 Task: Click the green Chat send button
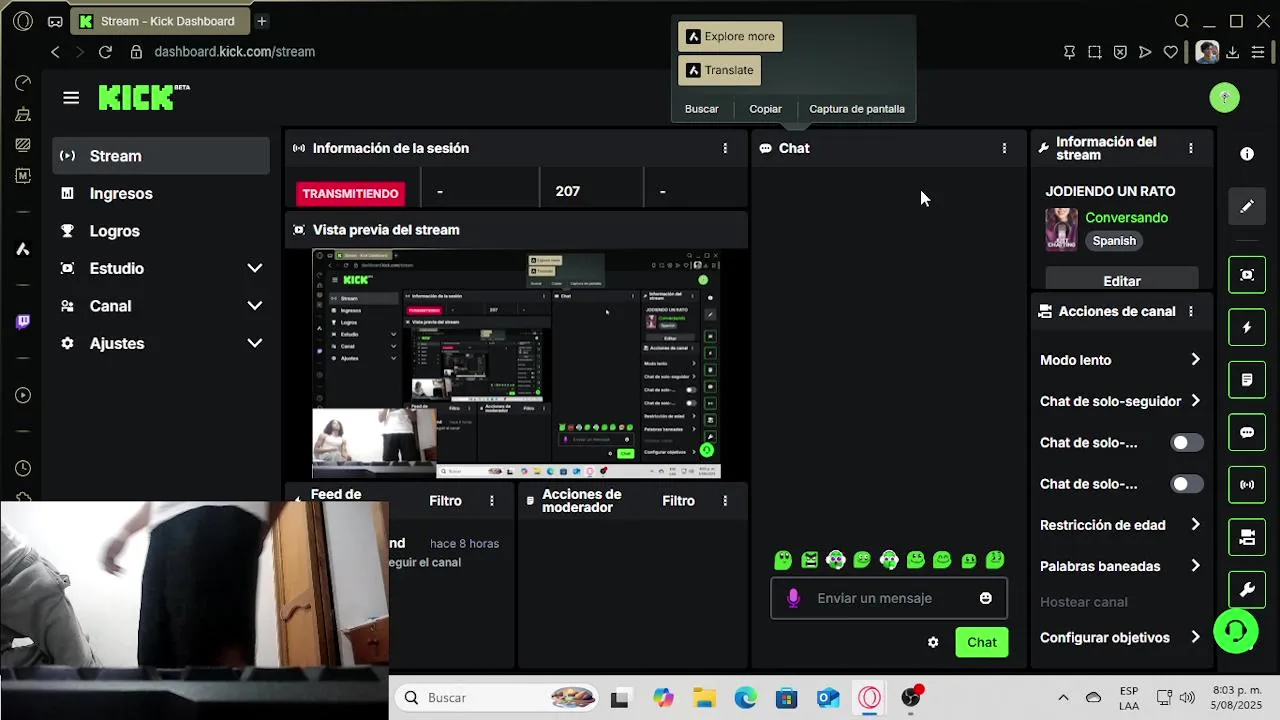(x=982, y=642)
